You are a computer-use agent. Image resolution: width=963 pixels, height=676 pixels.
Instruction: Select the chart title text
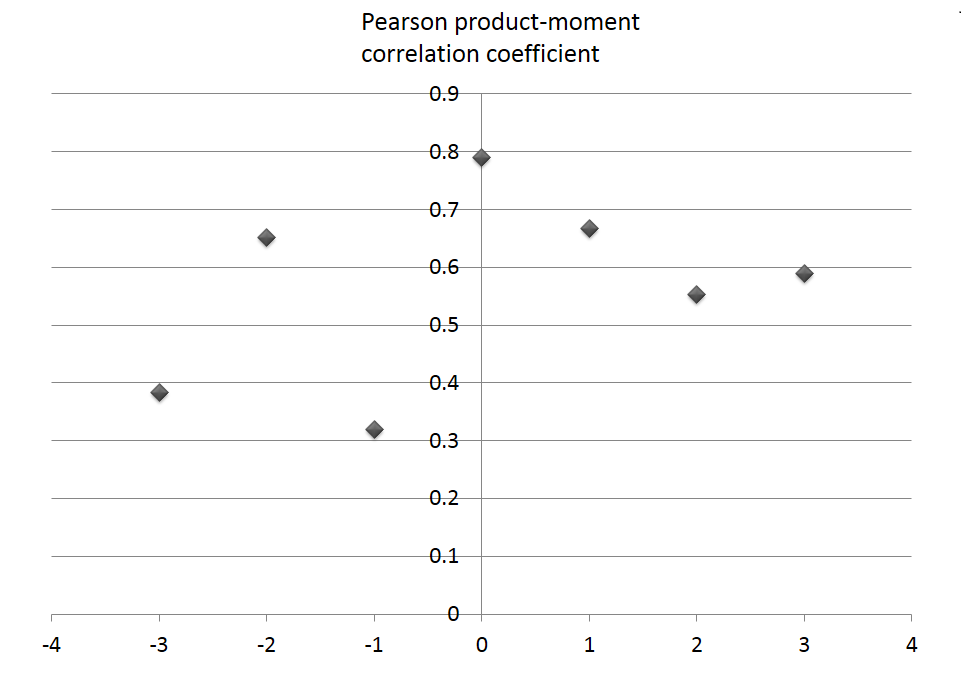point(500,38)
